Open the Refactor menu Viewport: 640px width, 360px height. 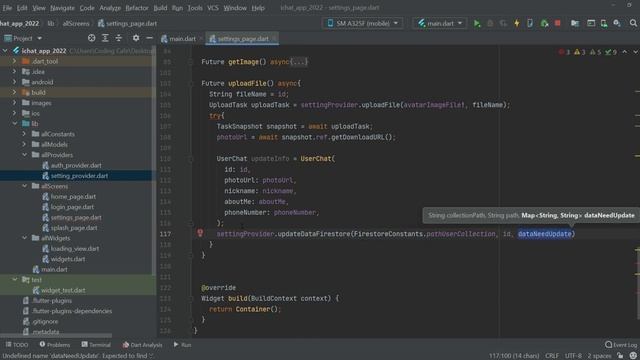point(137,8)
